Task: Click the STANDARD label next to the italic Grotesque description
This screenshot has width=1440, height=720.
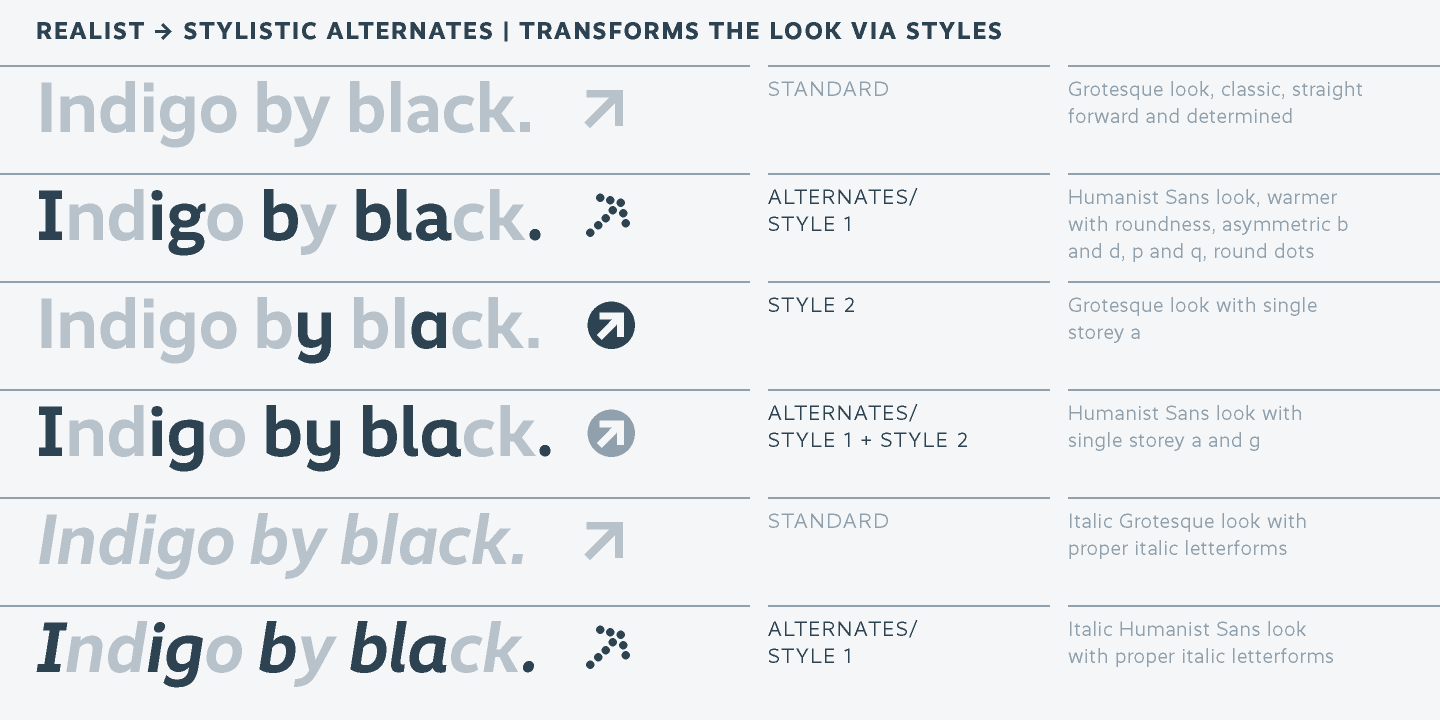Action: [828, 522]
